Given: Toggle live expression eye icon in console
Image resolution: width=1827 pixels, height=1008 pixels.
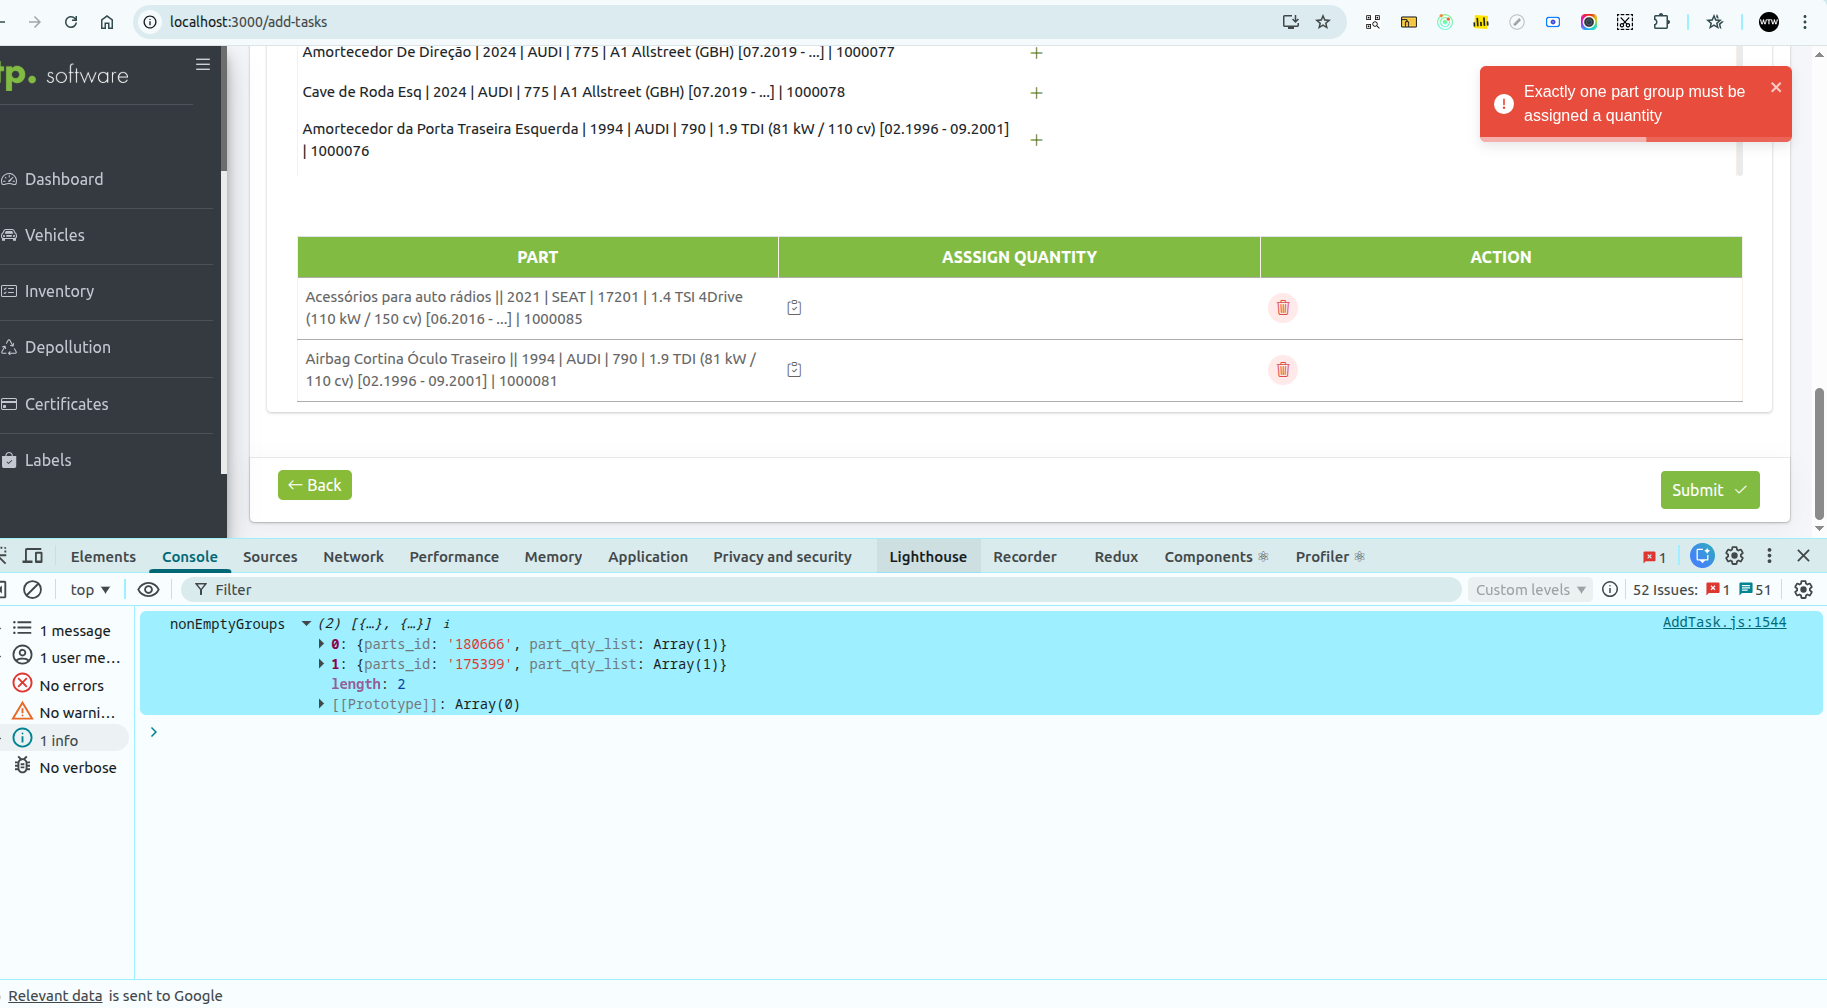Looking at the screenshot, I should (148, 590).
